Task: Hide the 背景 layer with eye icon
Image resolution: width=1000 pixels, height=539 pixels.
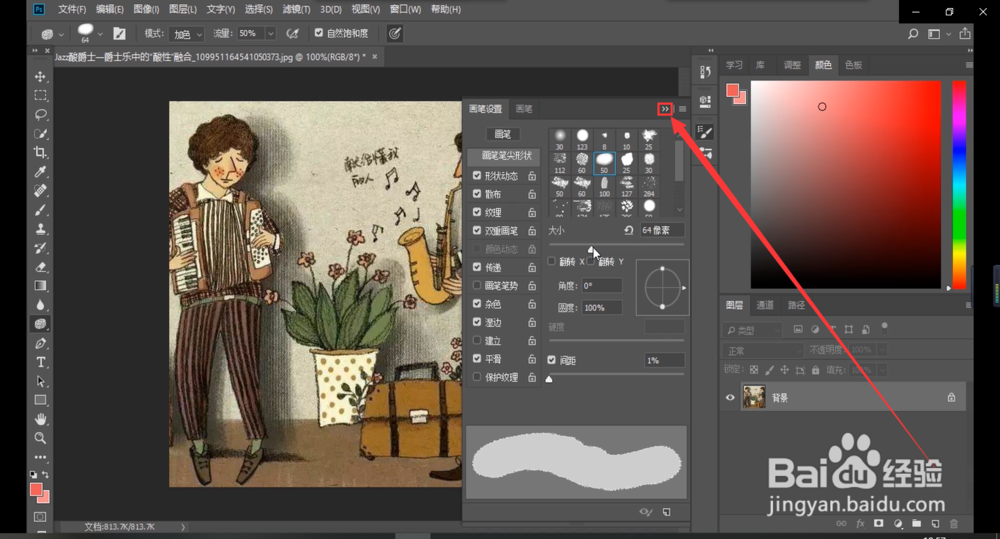Action: 730,397
